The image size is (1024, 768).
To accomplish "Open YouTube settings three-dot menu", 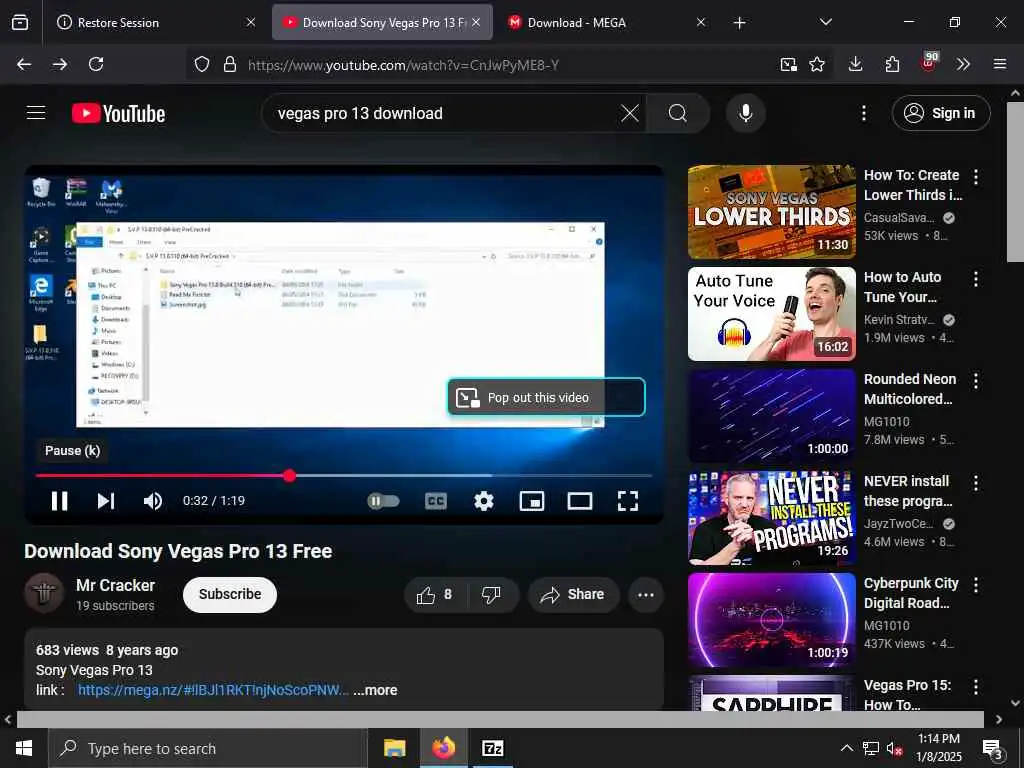I will click(863, 113).
